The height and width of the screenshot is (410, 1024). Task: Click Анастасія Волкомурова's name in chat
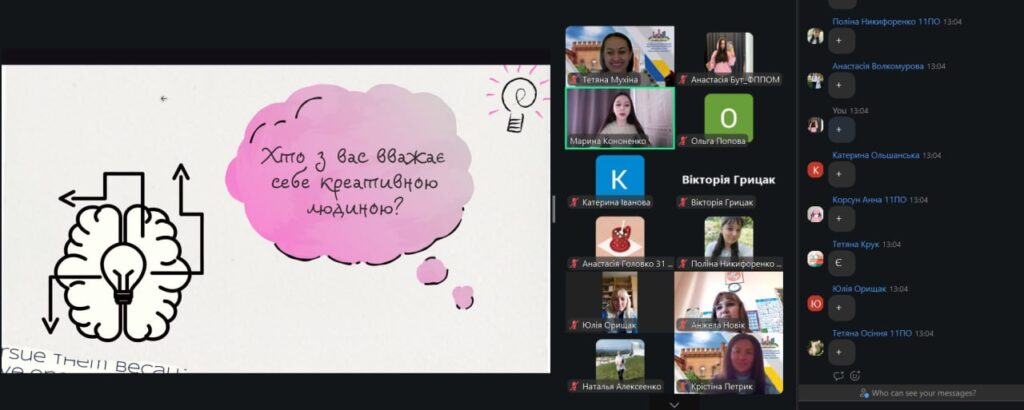pyautogui.click(x=878, y=66)
